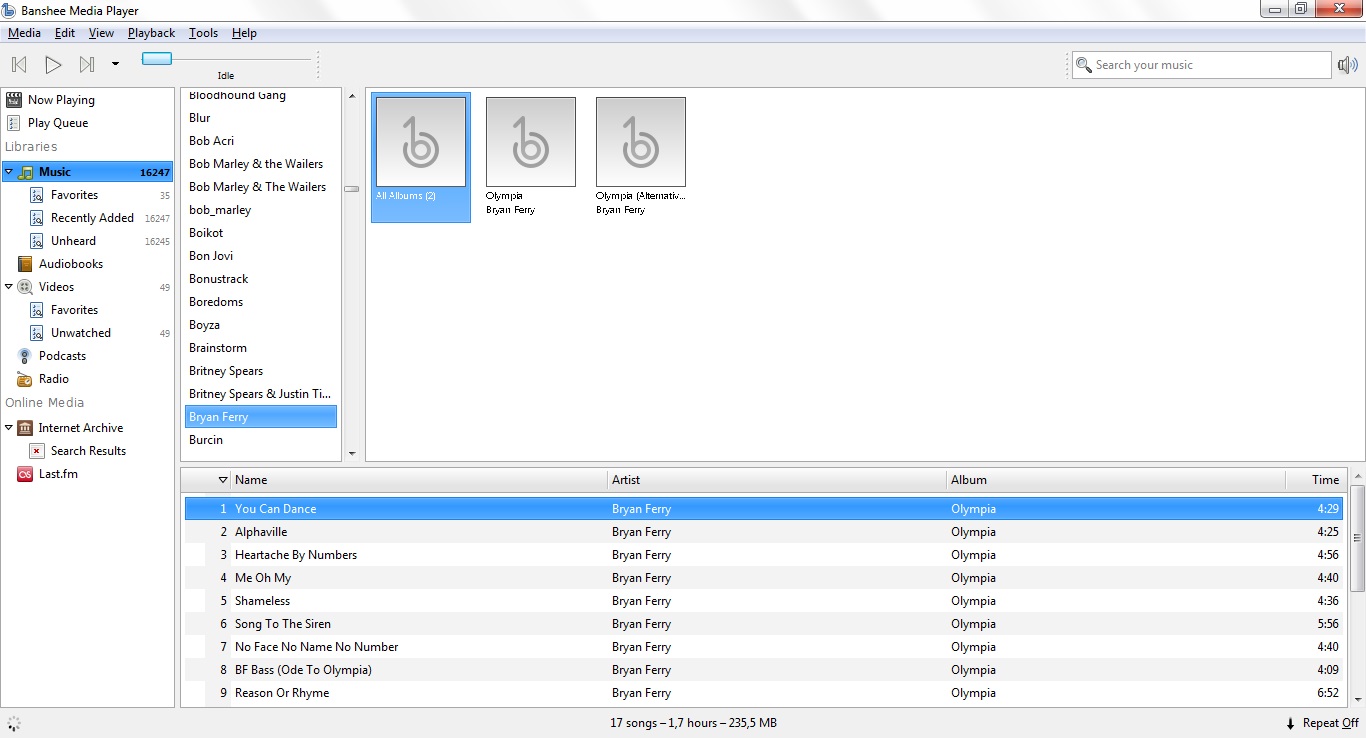Image resolution: width=1366 pixels, height=738 pixels.
Task: Open the Help menu
Action: (244, 33)
